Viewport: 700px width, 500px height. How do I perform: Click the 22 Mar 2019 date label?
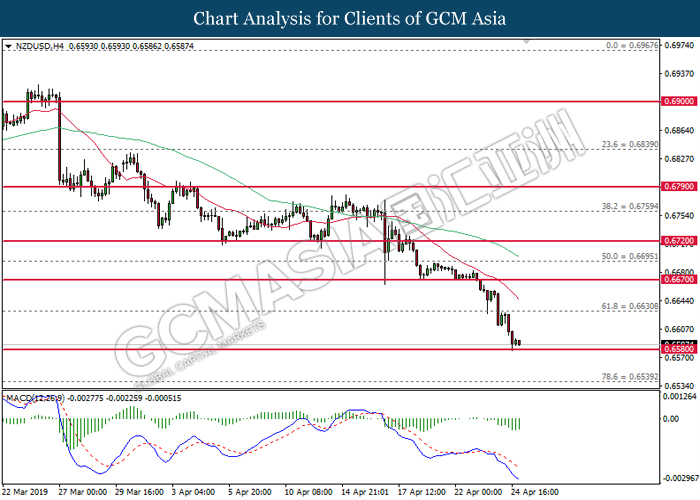(25, 492)
